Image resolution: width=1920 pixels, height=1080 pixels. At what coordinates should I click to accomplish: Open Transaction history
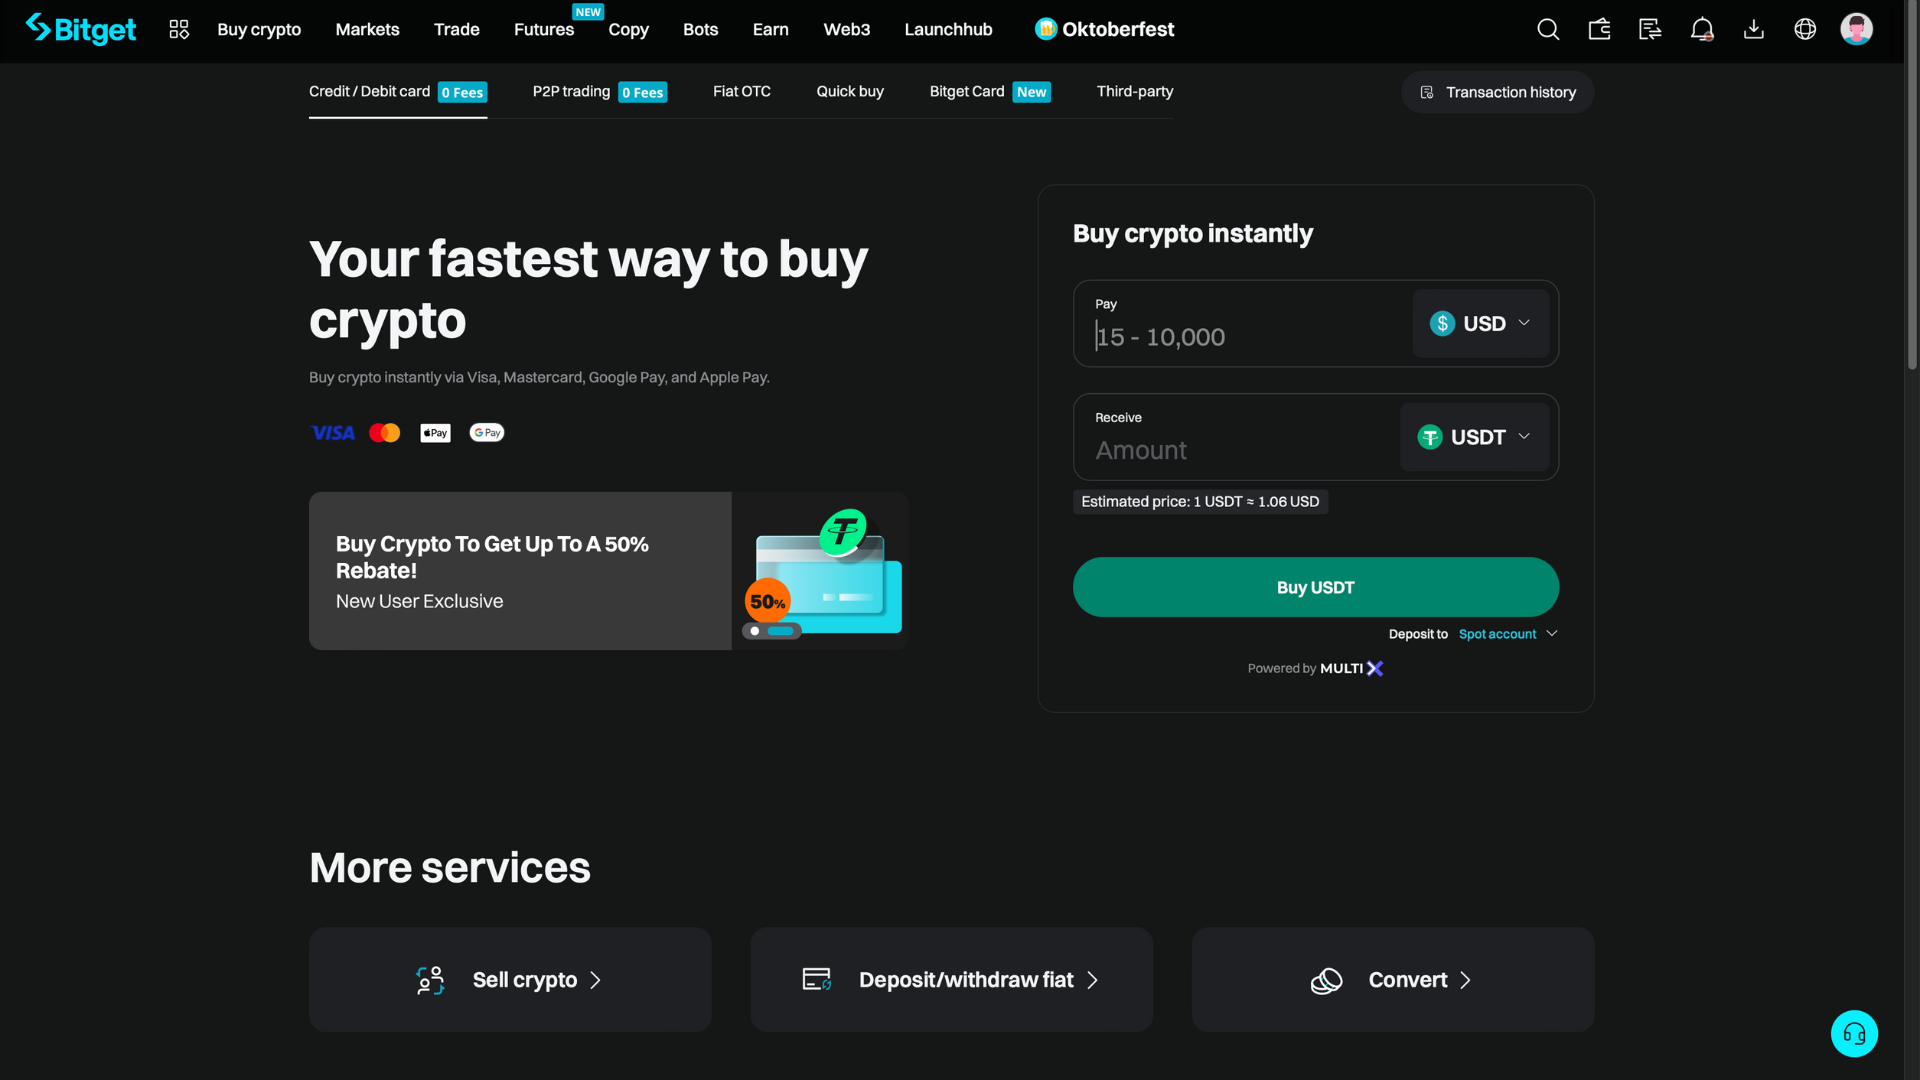click(x=1497, y=91)
